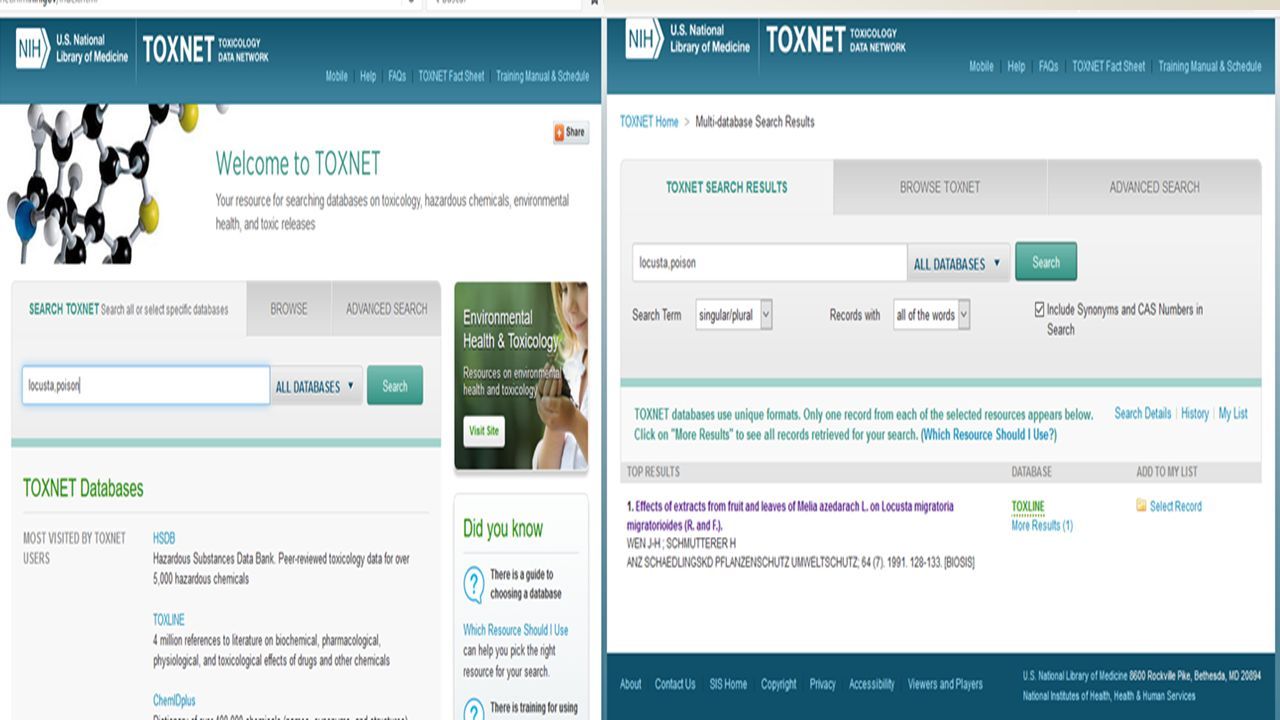1280x720 pixels.
Task: Open Contact Us footer link
Action: (675, 684)
